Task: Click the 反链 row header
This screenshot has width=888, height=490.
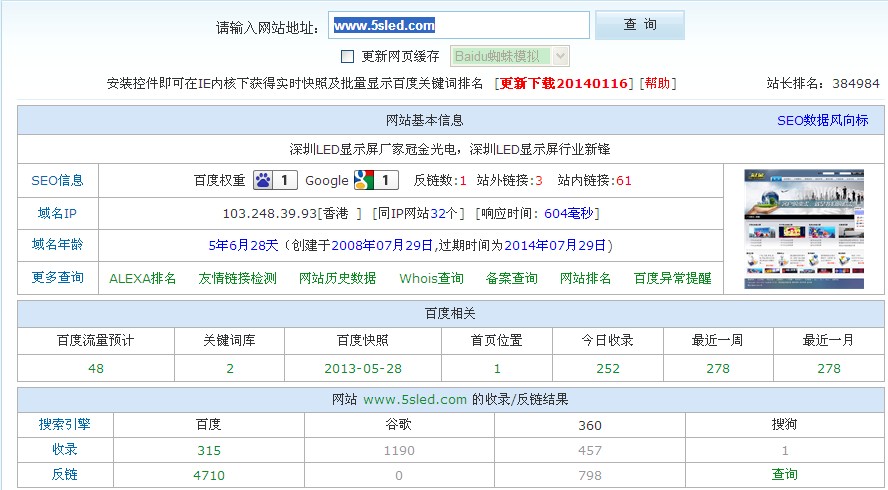Action: tap(65, 474)
